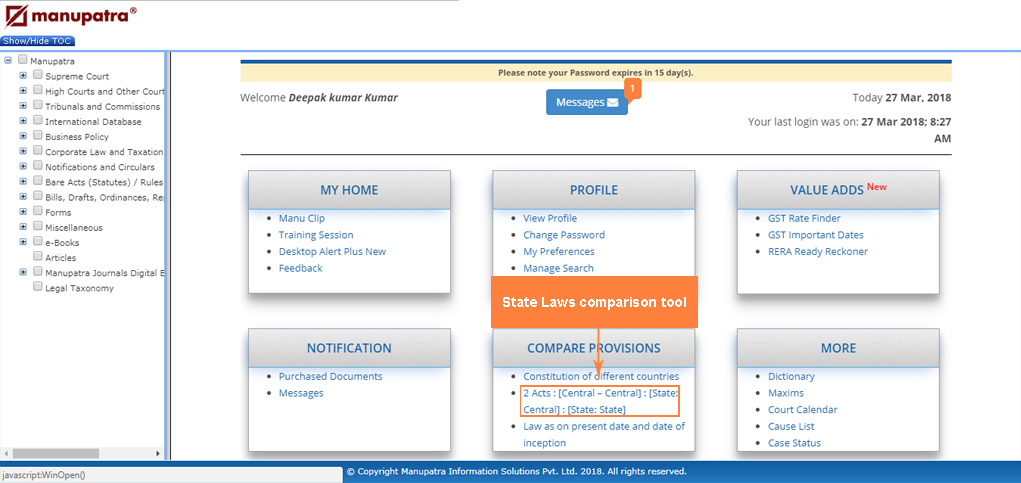Select the Articles checkbox
1021x483 pixels.
point(38,257)
